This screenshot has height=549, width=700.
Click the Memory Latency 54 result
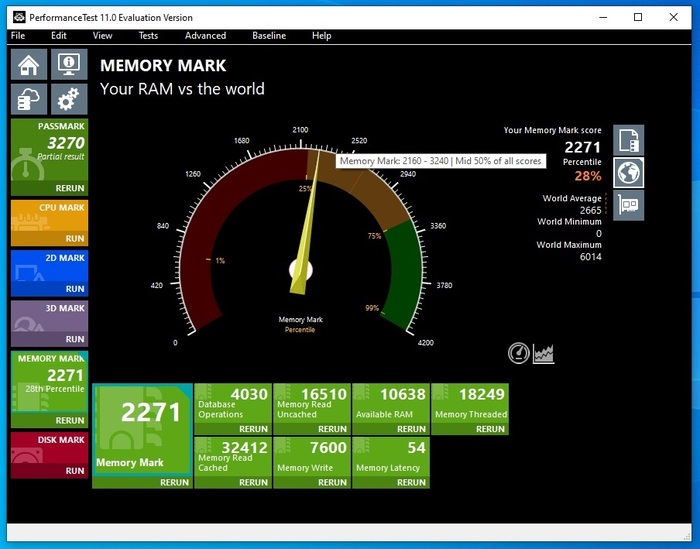tap(391, 457)
